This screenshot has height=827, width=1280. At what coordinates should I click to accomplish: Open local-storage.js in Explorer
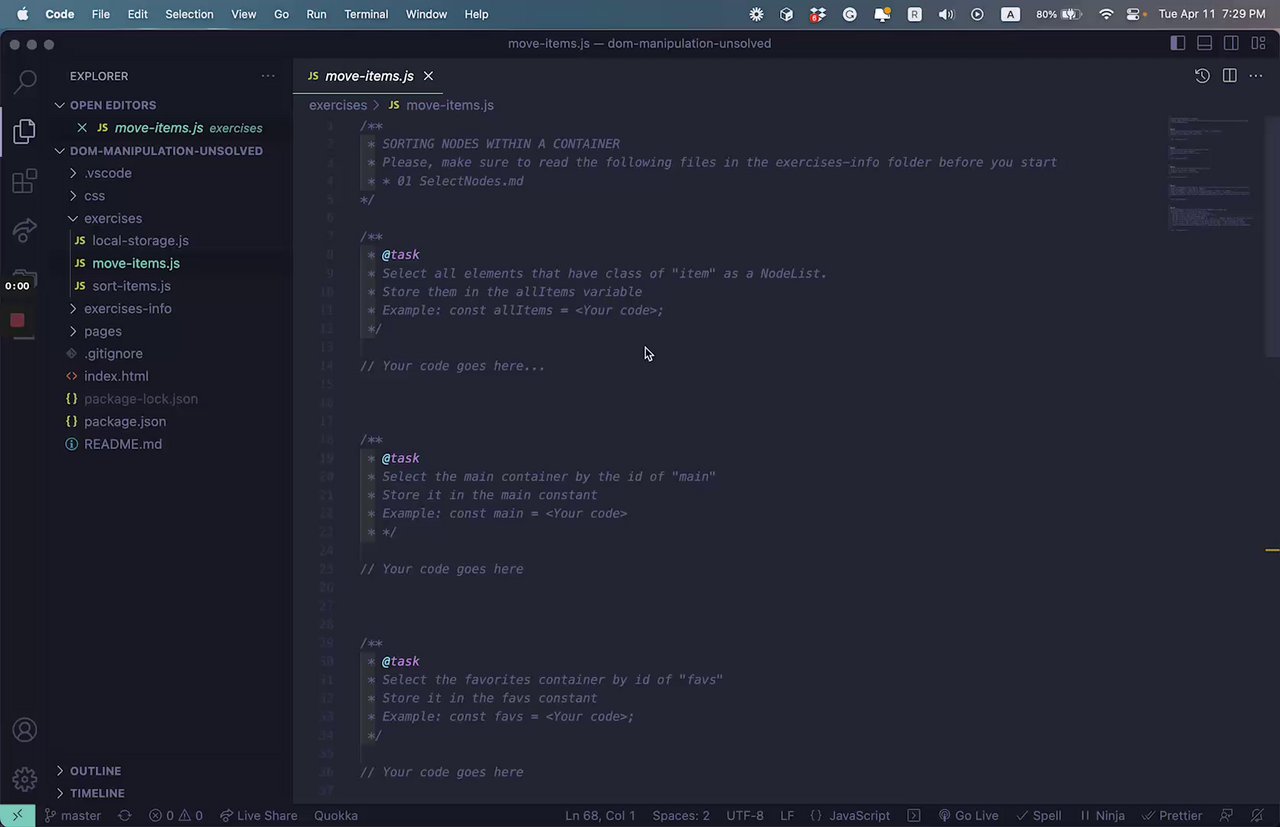pyautogui.click(x=140, y=241)
